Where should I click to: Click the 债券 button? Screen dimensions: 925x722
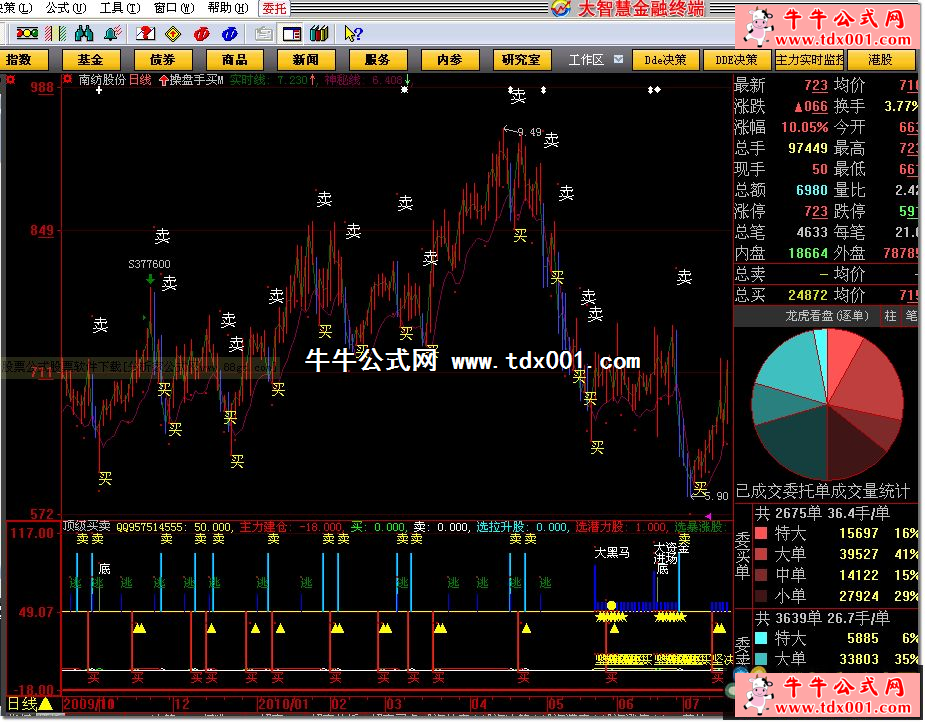(x=163, y=60)
